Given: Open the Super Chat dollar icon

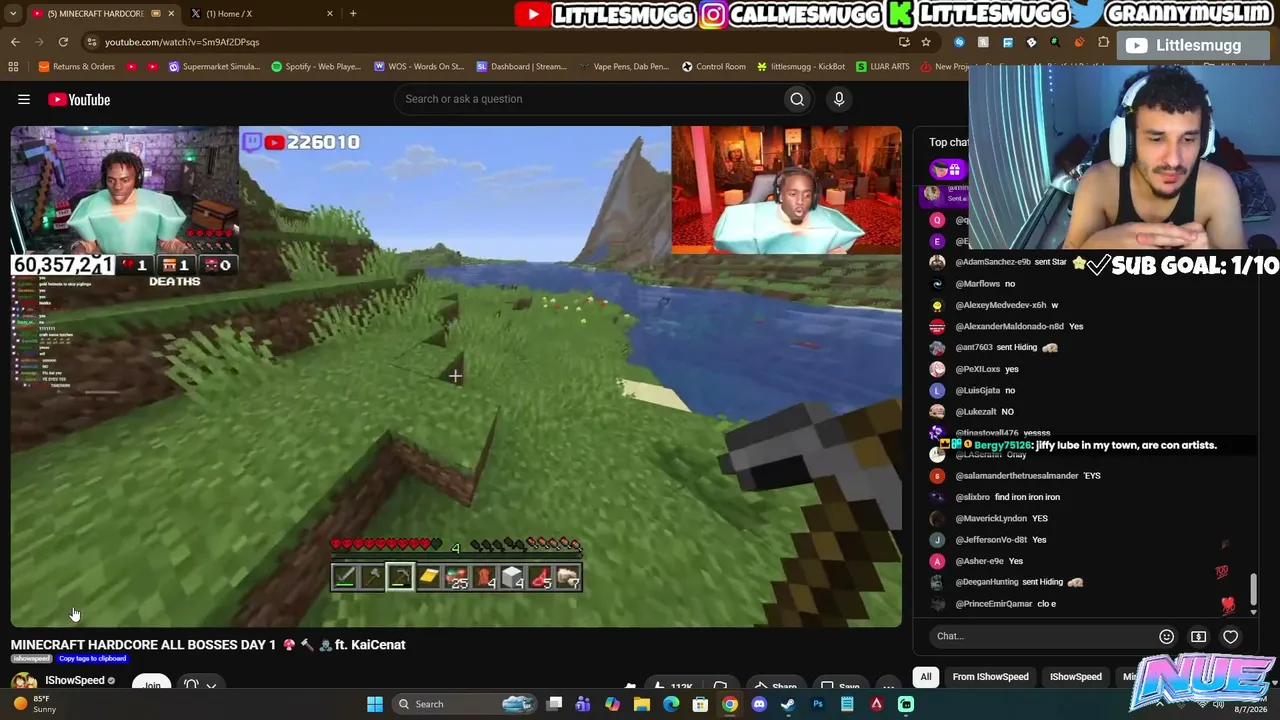Looking at the screenshot, I should pos(1198,636).
